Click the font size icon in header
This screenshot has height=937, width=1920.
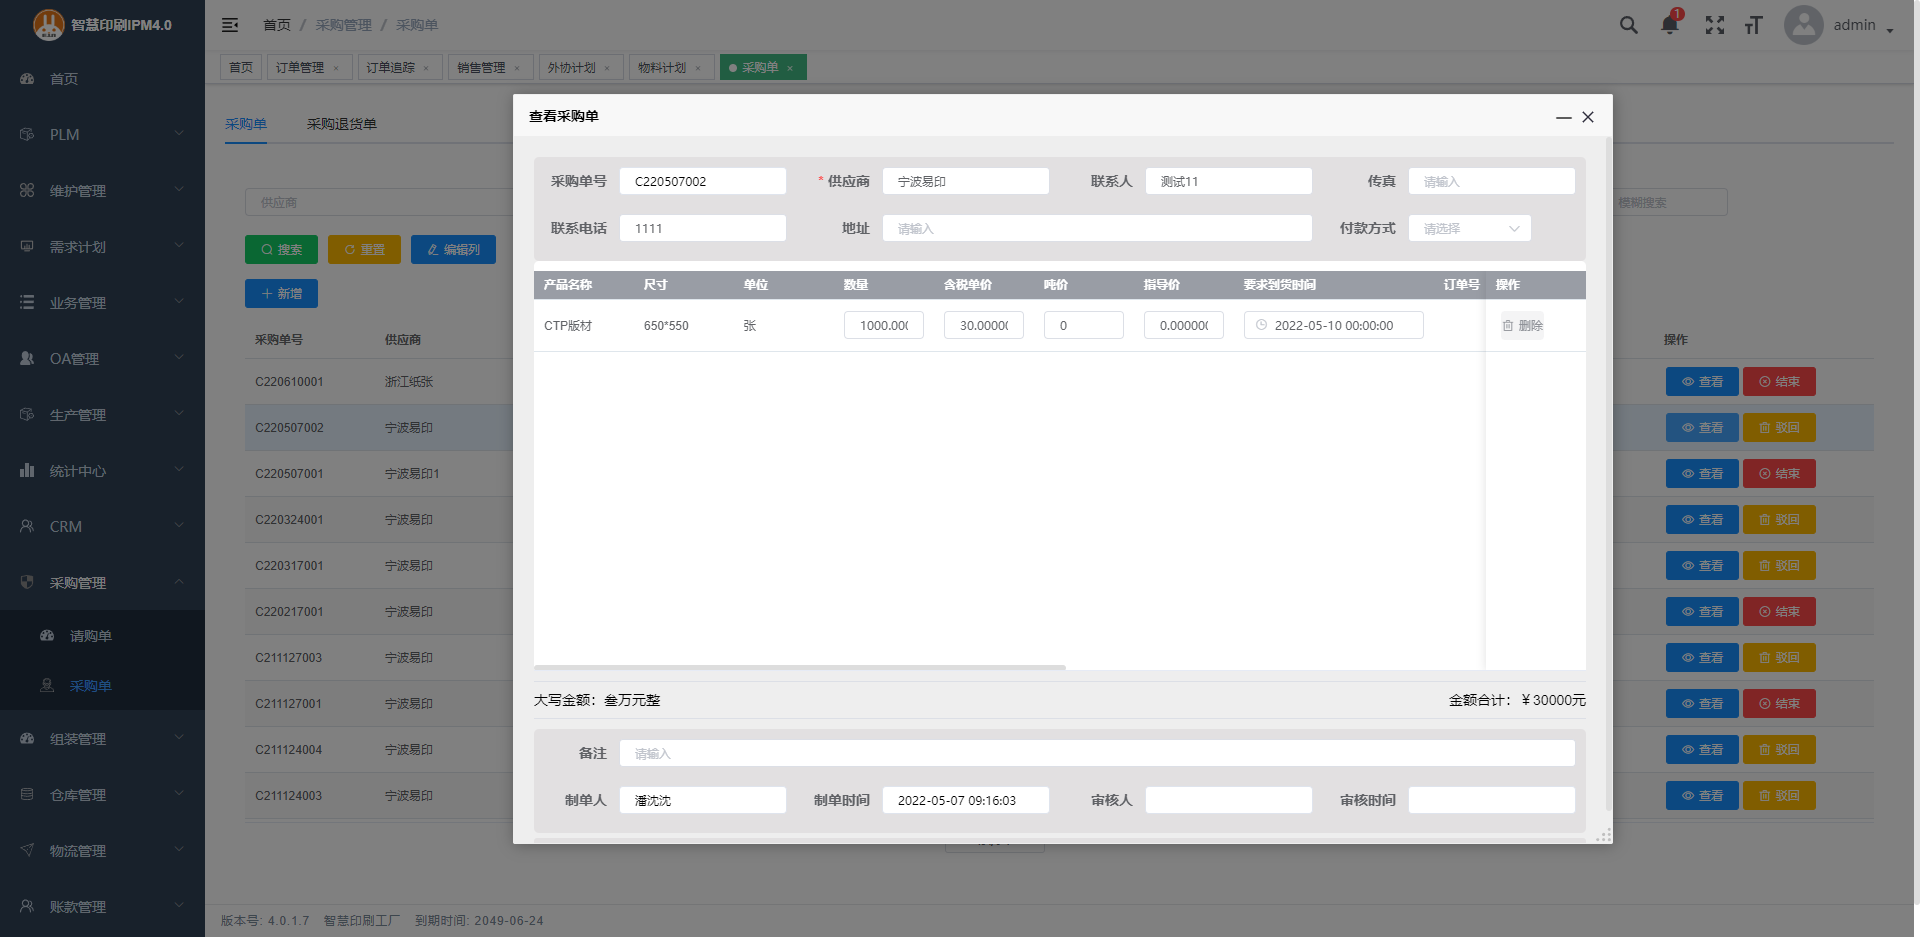pyautogui.click(x=1753, y=25)
